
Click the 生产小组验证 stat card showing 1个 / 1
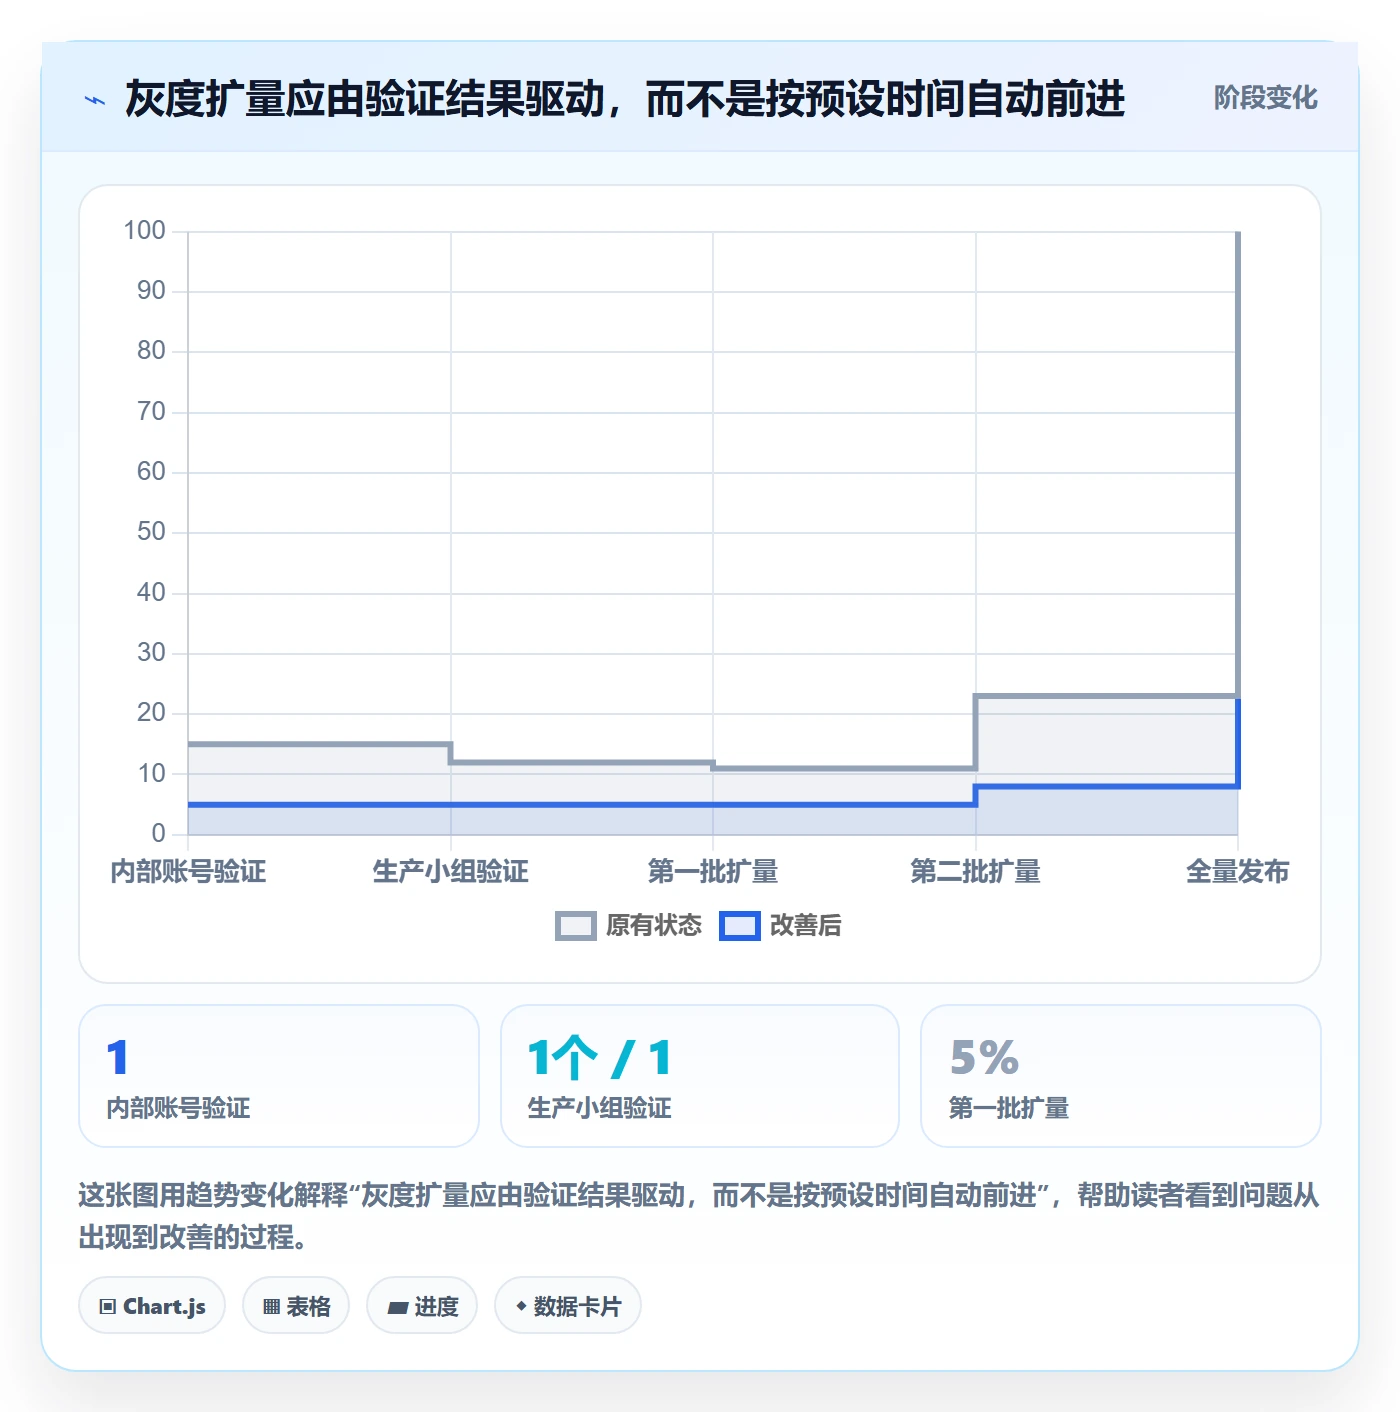(700, 1076)
